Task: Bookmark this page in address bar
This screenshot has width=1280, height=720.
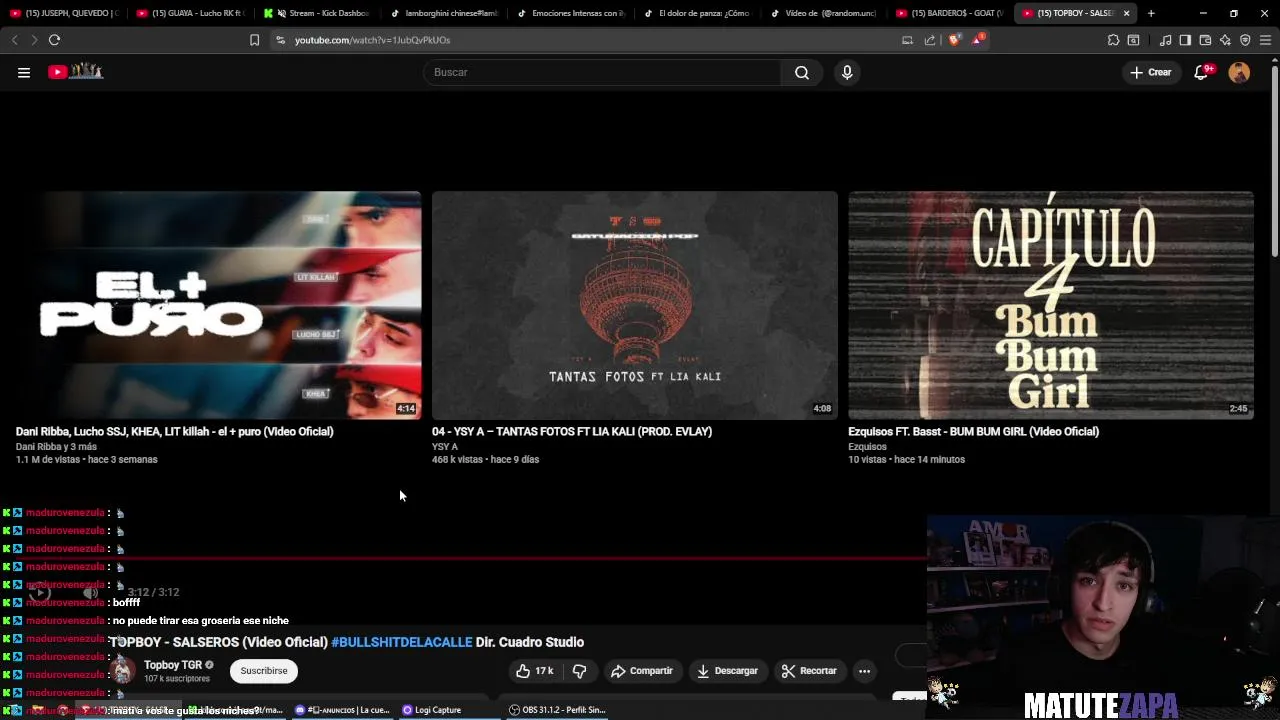Action: [x=254, y=40]
